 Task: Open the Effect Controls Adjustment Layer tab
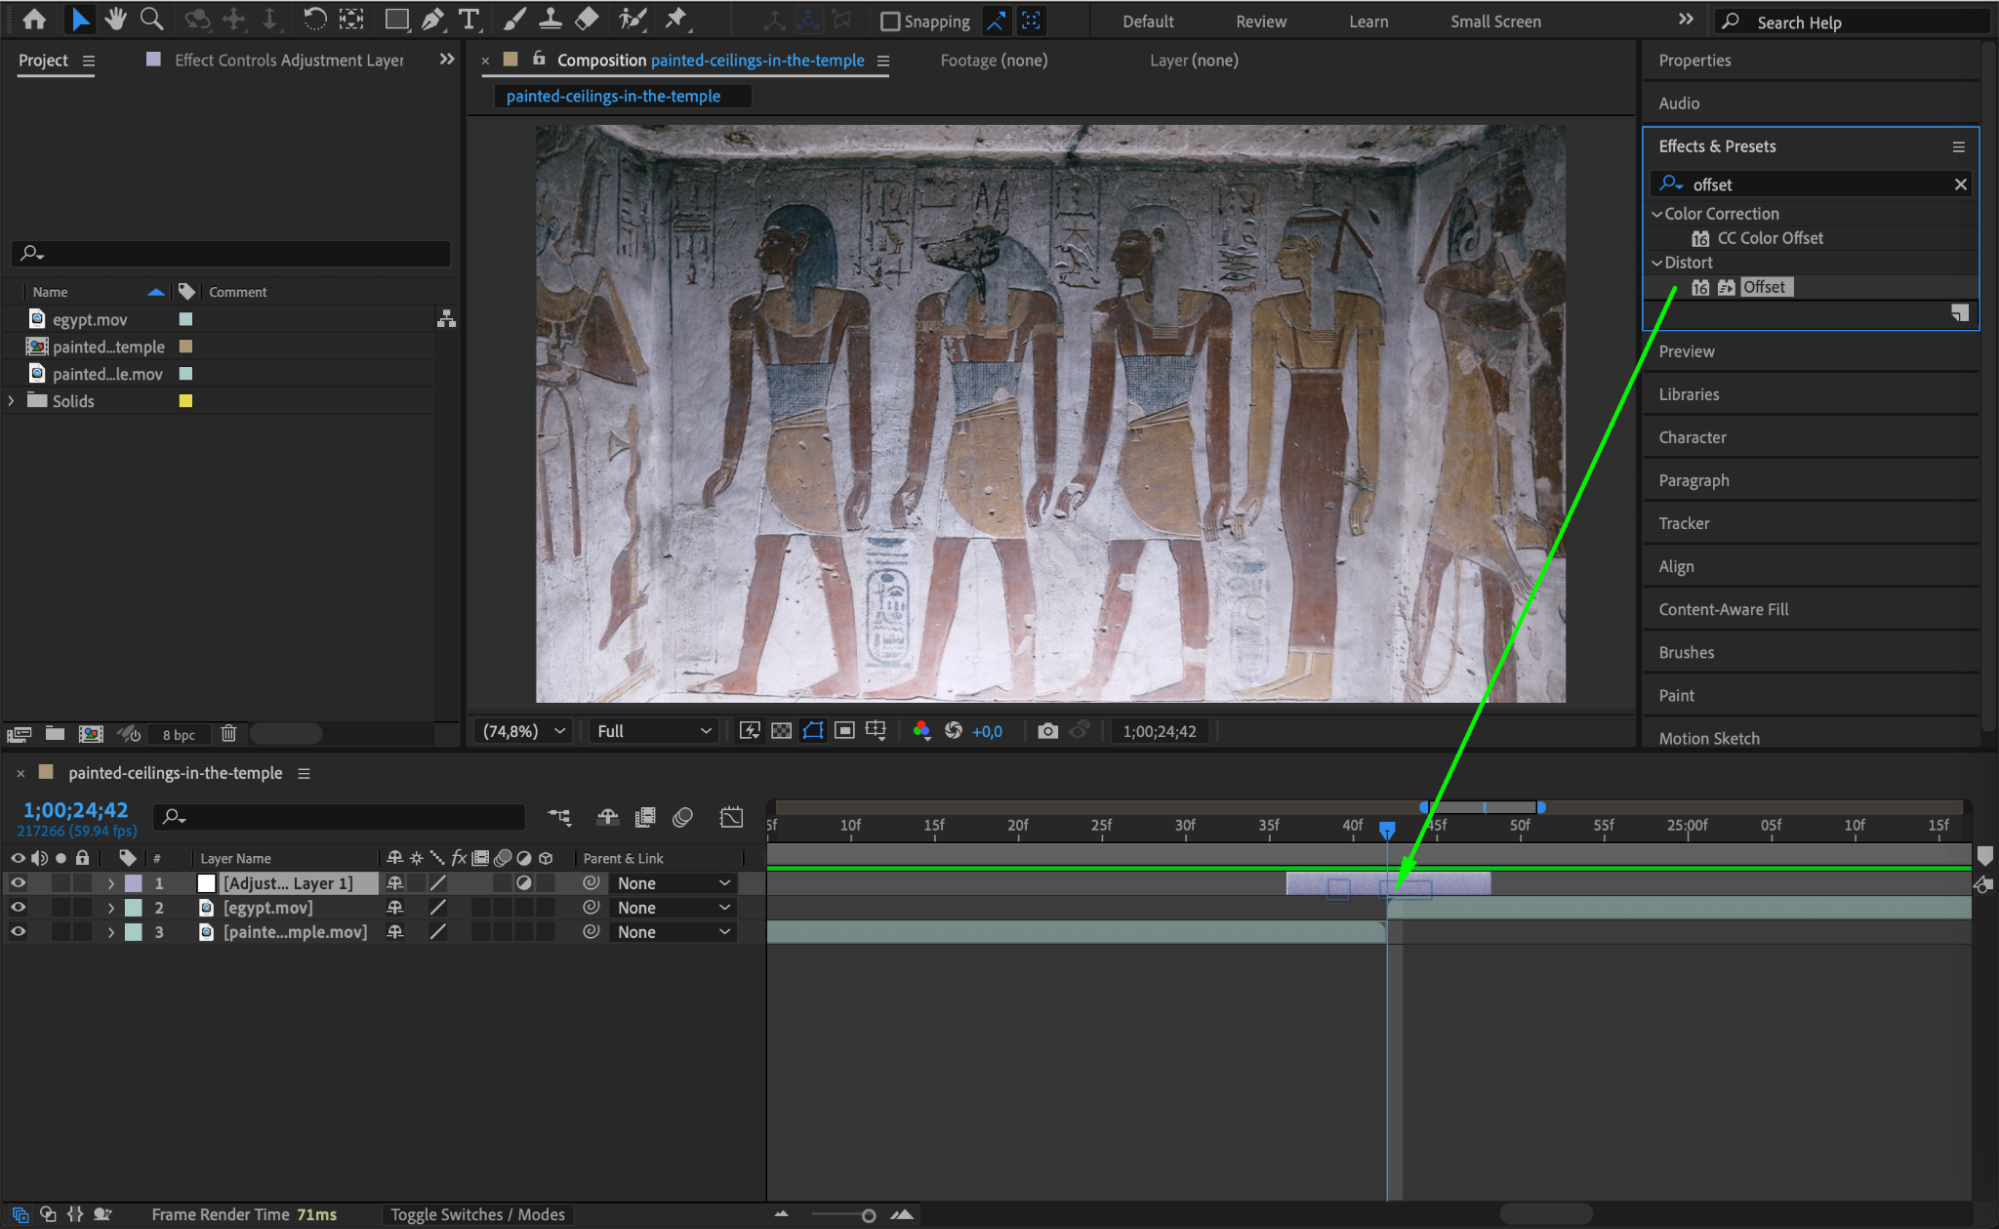click(288, 60)
